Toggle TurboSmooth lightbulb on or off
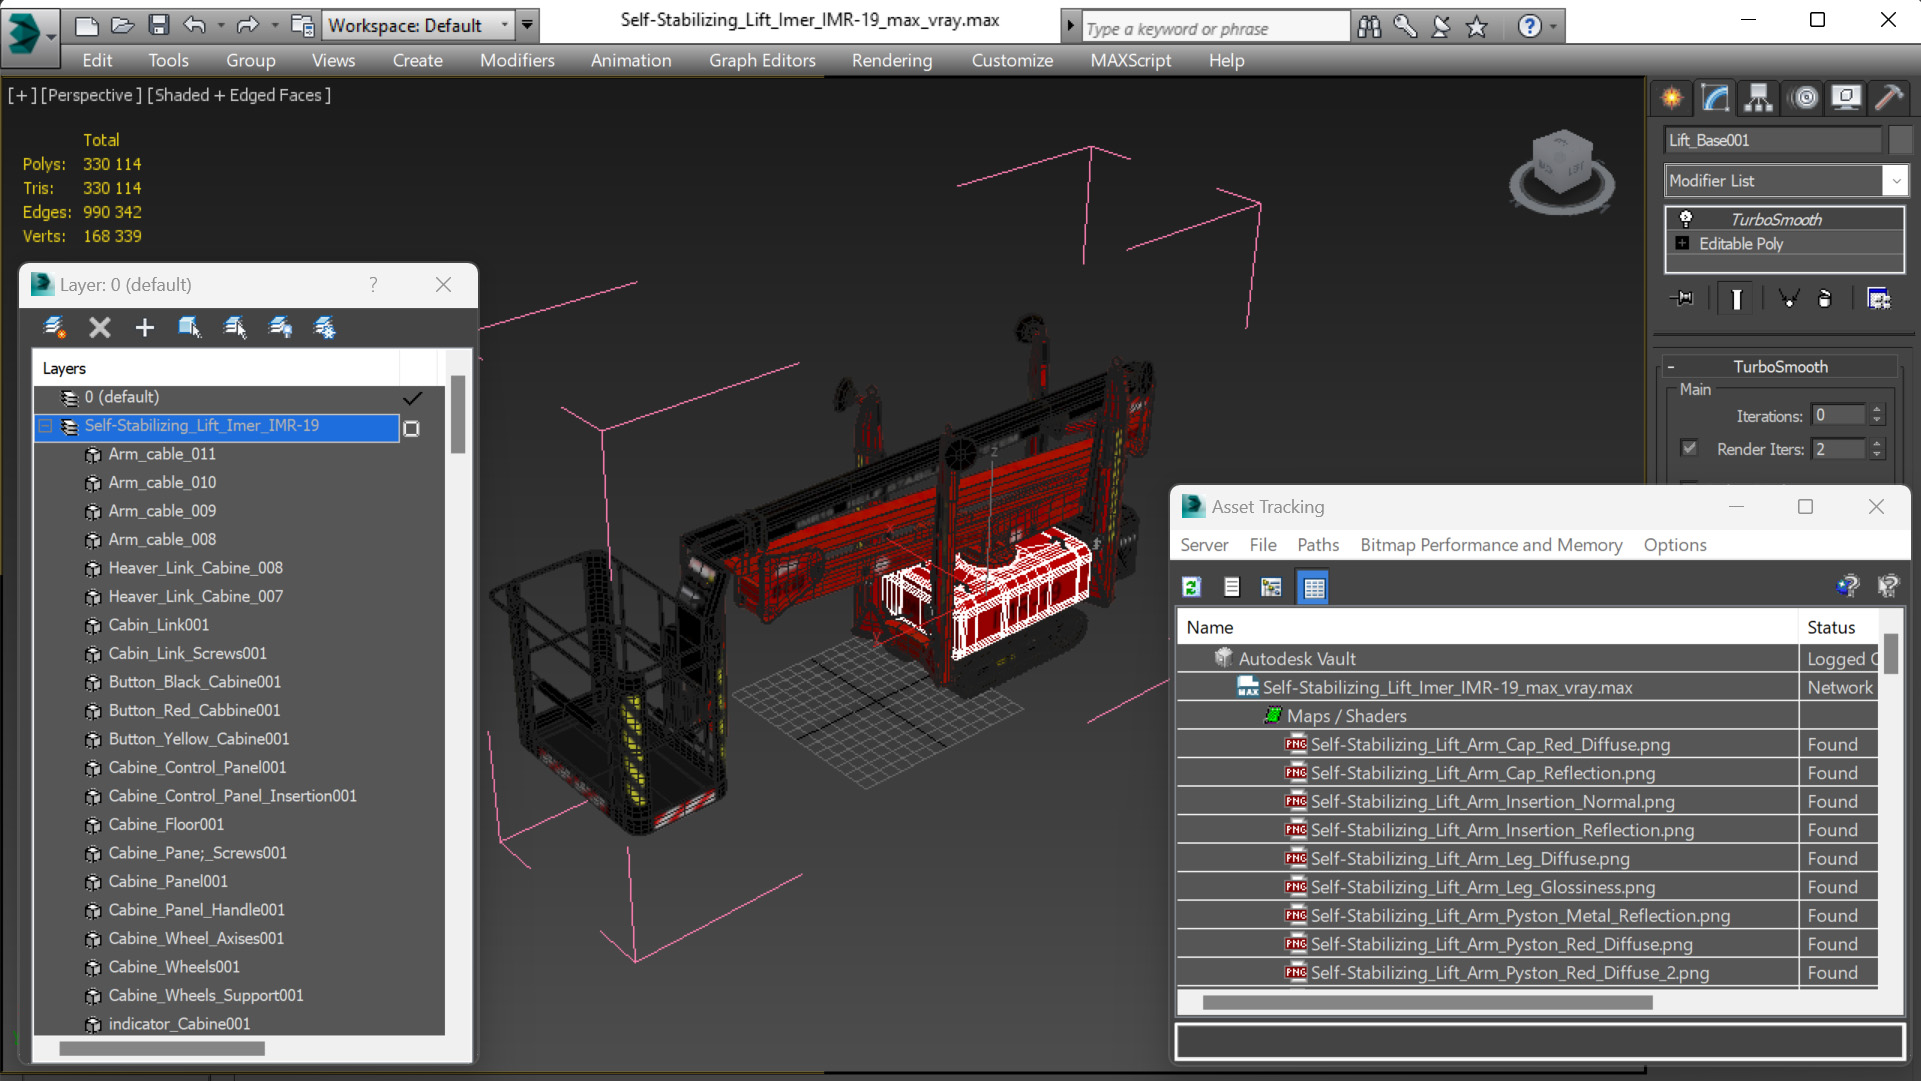This screenshot has width=1921, height=1081. 1686,219
